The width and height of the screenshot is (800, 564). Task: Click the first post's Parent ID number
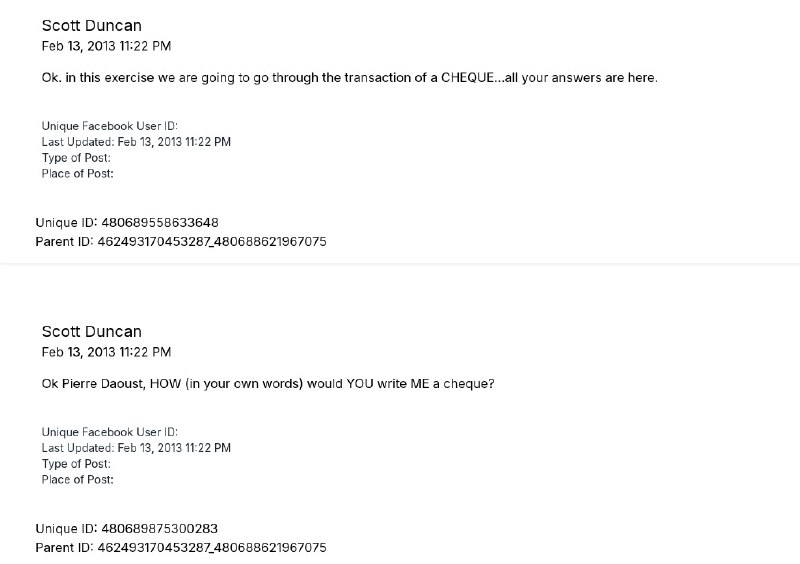click(212, 241)
